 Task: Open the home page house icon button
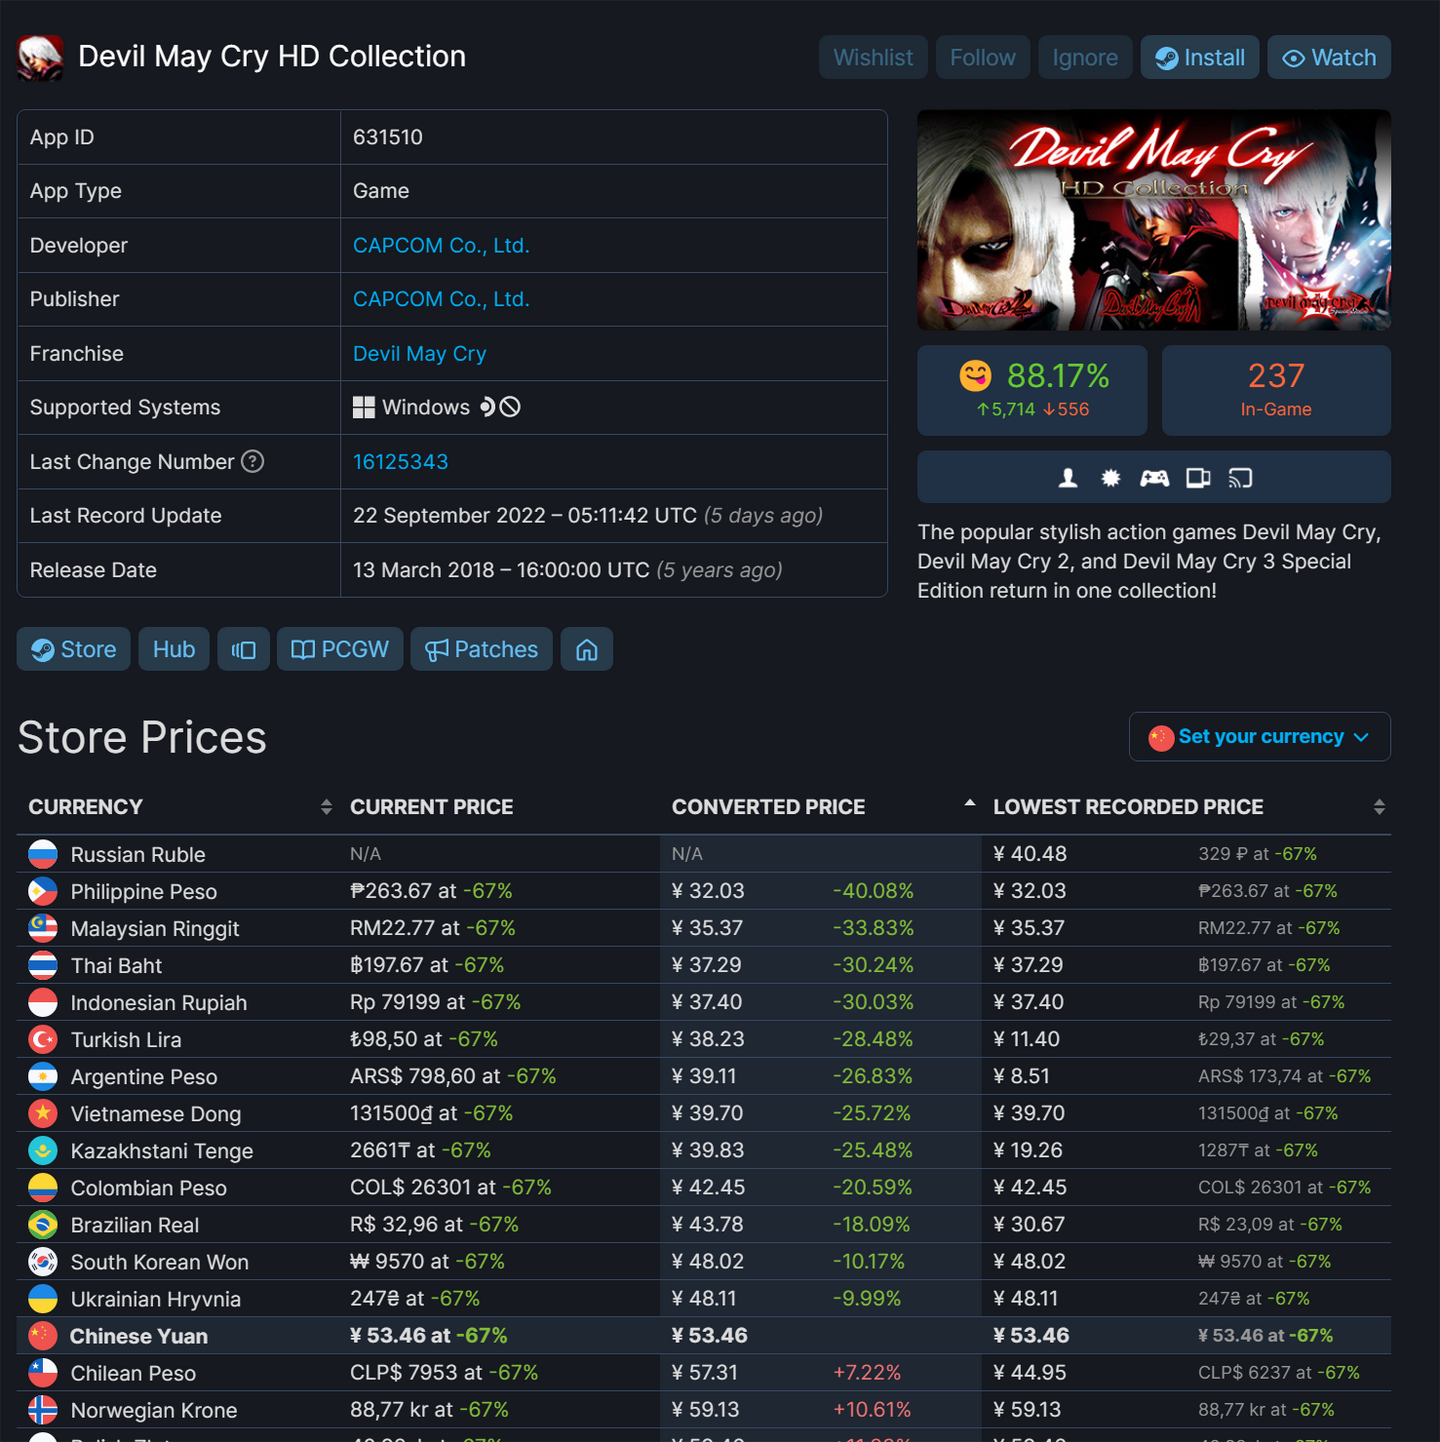tap(587, 650)
